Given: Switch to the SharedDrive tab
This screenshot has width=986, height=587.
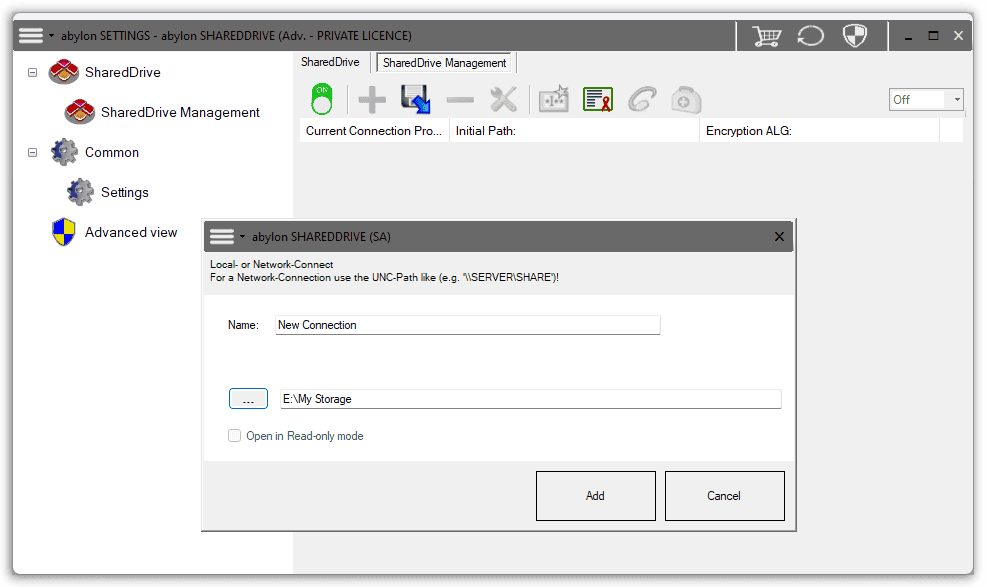Looking at the screenshot, I should click(x=330, y=62).
